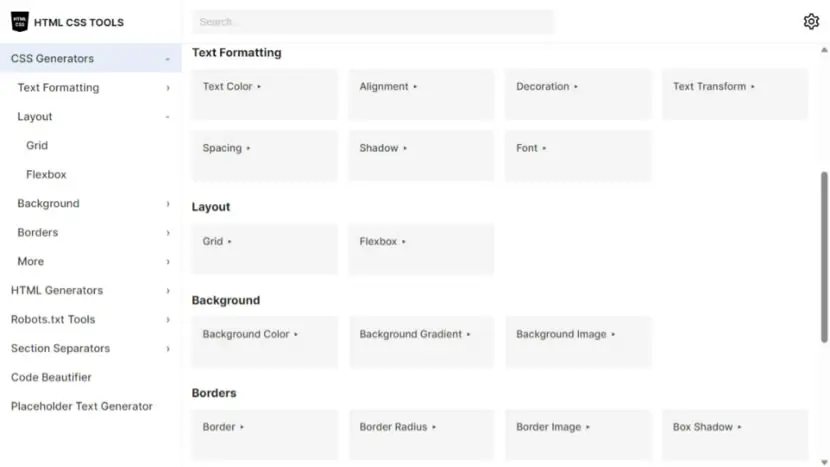Expand the Background sidebar chevron
Screen dimensions: 830x467
pos(168,204)
